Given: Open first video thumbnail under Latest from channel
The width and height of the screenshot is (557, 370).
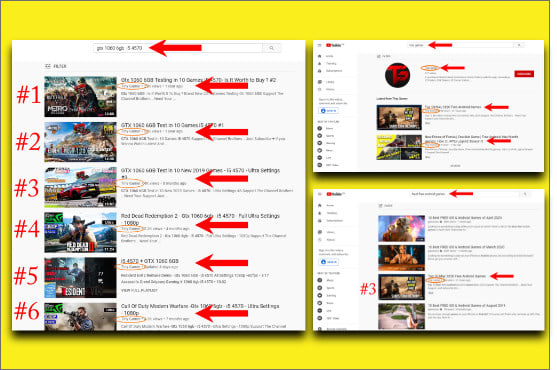Looking at the screenshot, I should (x=399, y=117).
